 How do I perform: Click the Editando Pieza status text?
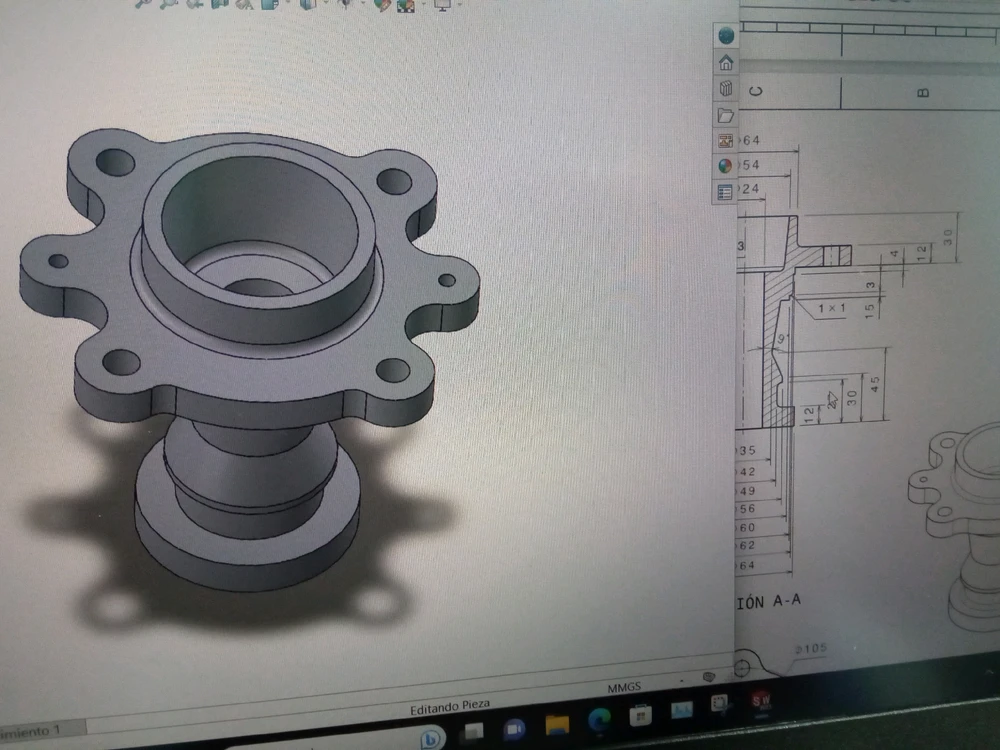coord(450,707)
